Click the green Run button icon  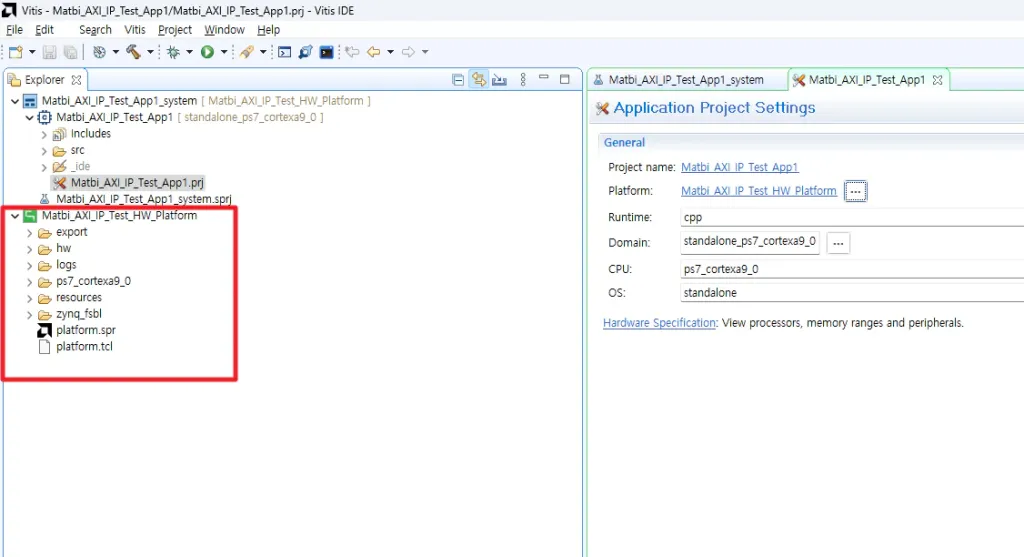coord(207,52)
